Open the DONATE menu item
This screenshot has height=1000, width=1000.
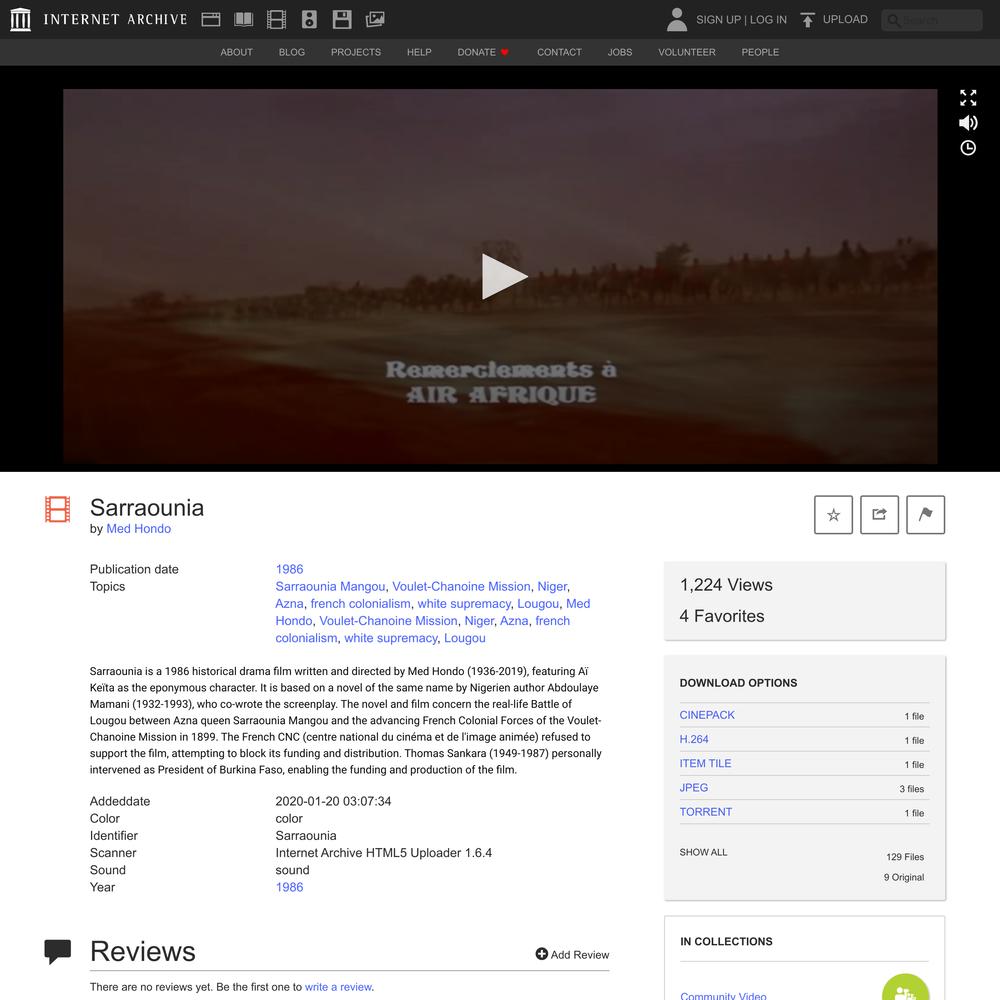pyautogui.click(x=483, y=52)
